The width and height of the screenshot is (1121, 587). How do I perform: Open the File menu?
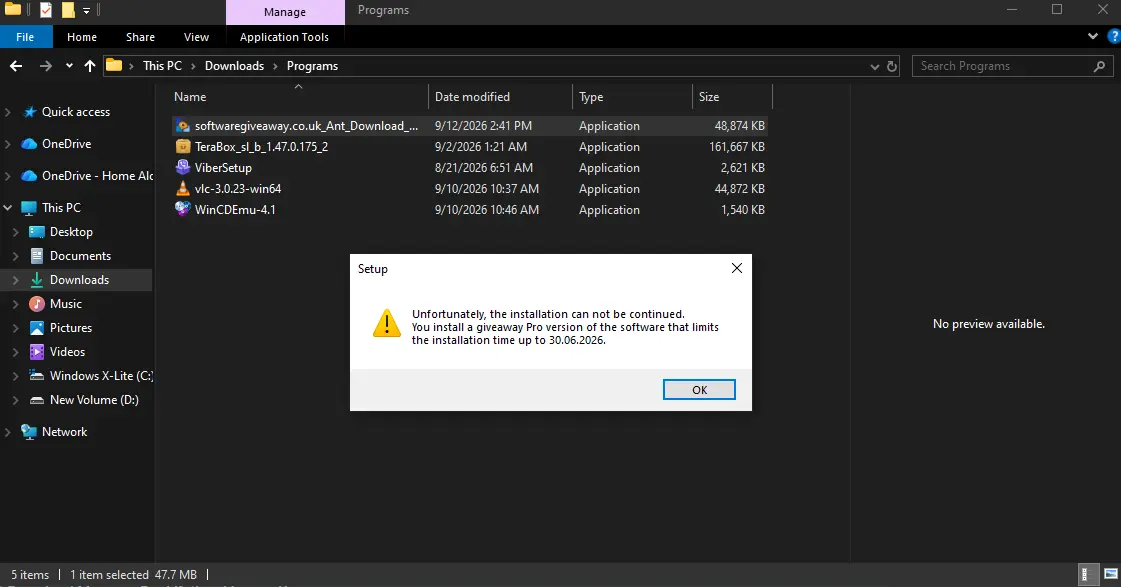[25, 37]
